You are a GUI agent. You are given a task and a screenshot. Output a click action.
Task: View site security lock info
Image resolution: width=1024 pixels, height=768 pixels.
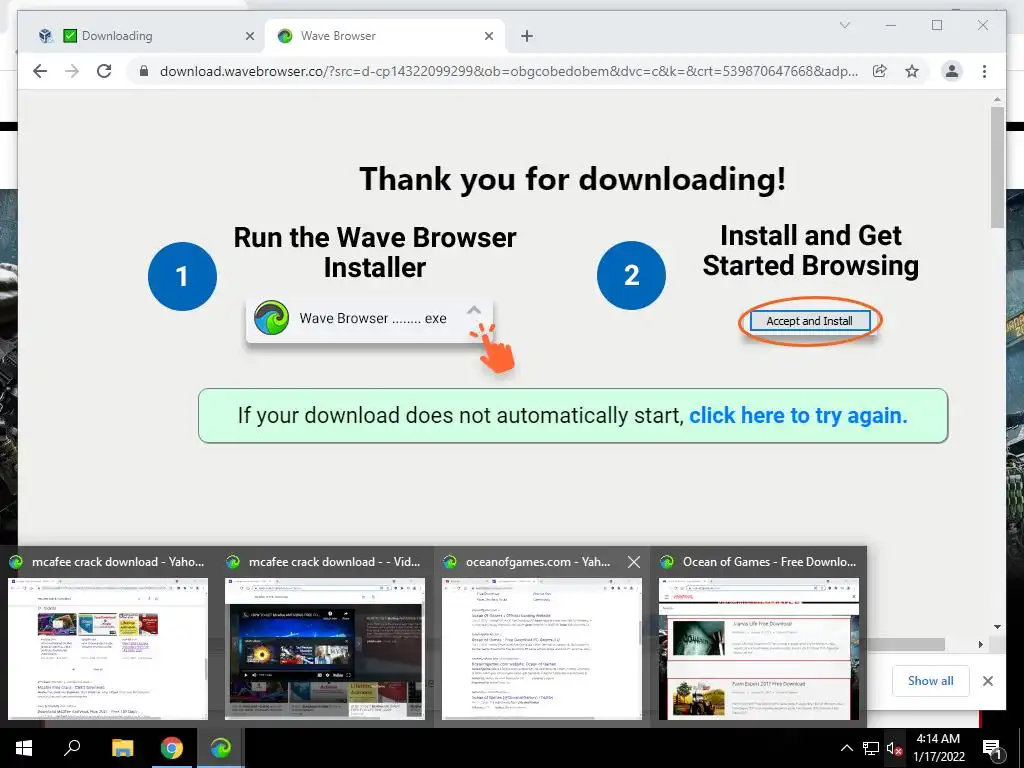pos(144,71)
